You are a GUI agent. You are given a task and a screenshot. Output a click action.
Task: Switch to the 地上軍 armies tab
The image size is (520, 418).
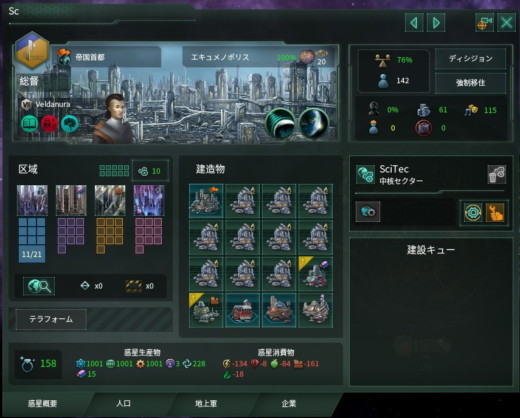206,403
